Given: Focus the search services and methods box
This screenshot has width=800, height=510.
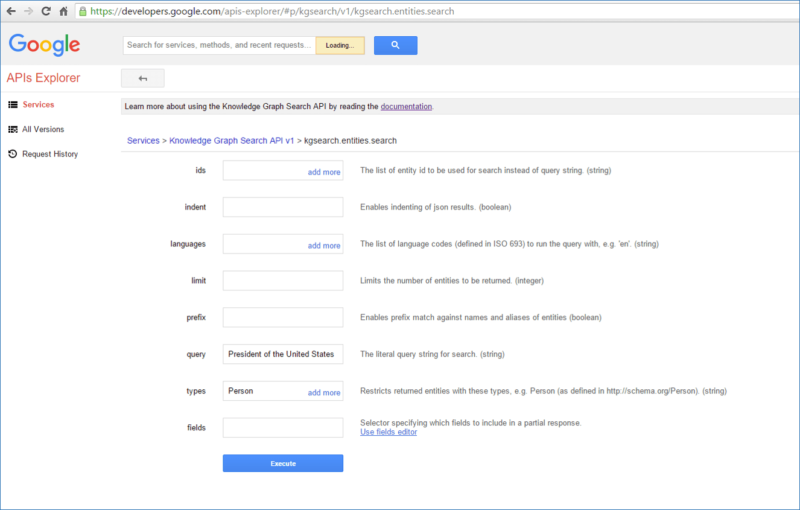Looking at the screenshot, I should coord(219,45).
